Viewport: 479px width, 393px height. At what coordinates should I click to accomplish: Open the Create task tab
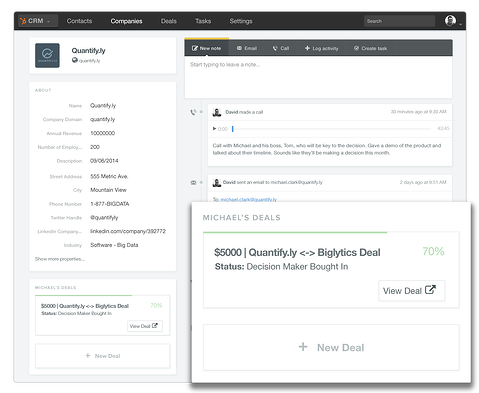point(371,48)
